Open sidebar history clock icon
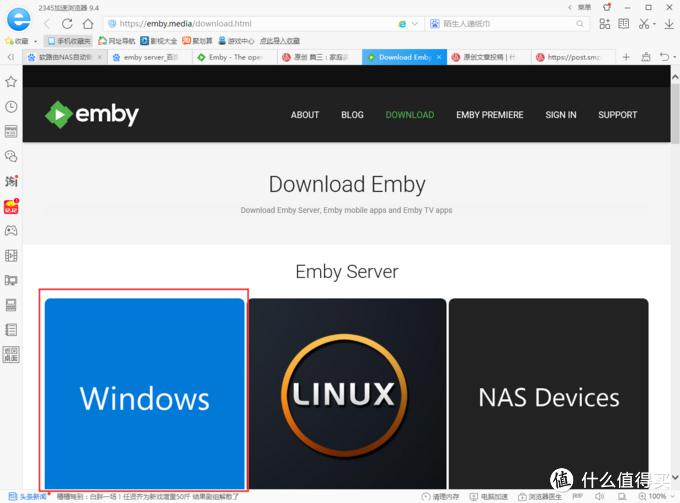This screenshot has height=503, width=680. (11, 107)
